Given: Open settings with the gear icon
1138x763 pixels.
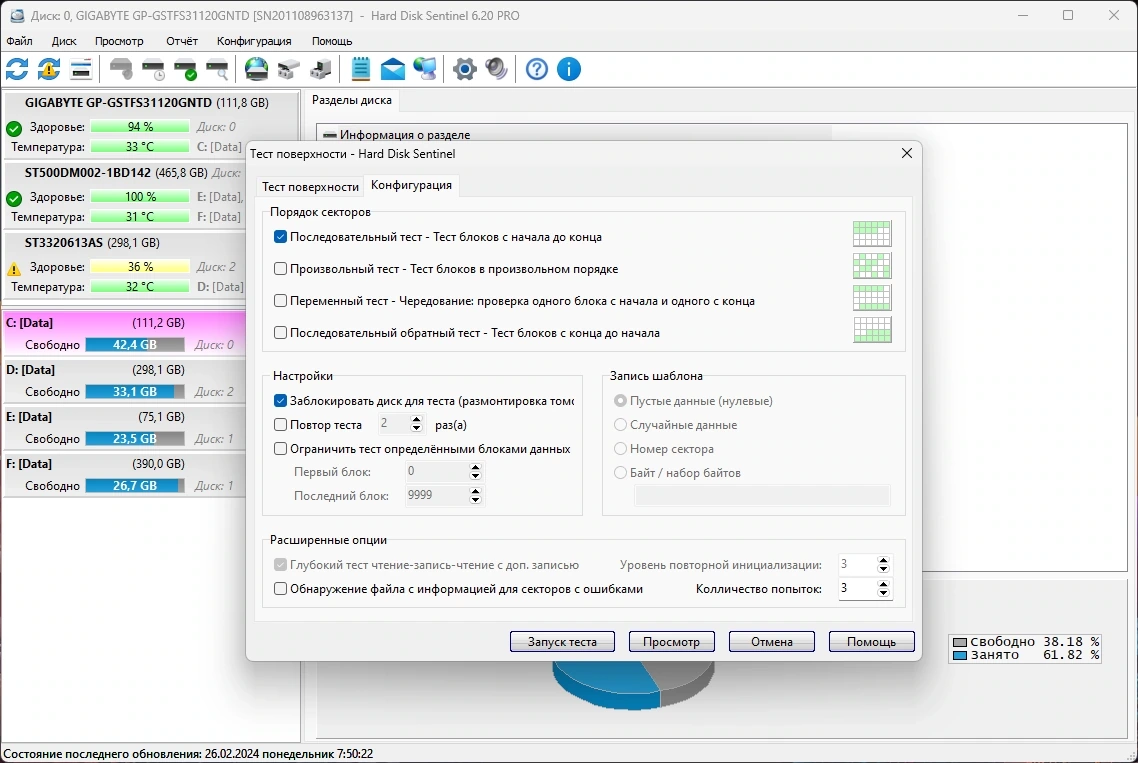Looking at the screenshot, I should coord(464,70).
